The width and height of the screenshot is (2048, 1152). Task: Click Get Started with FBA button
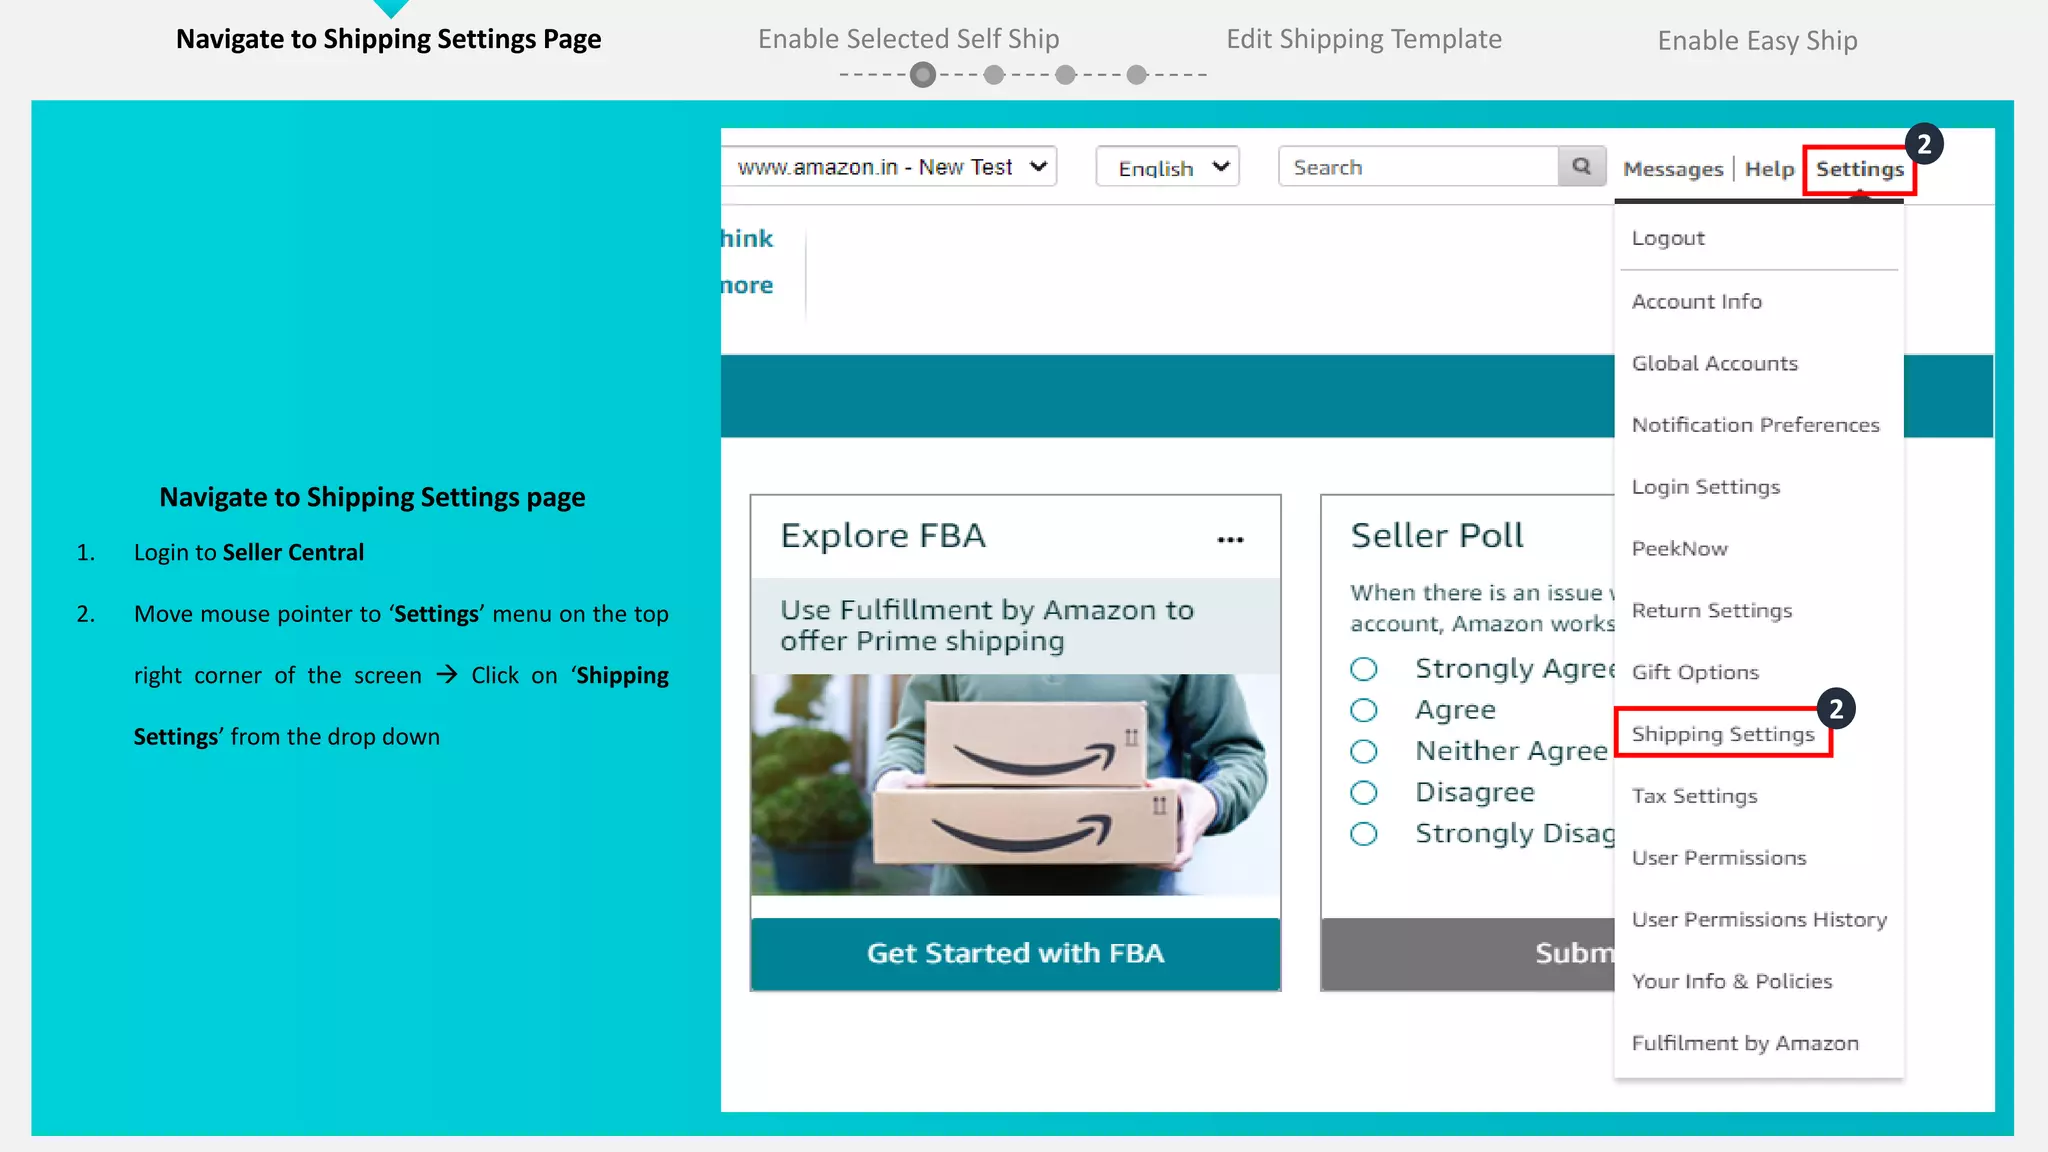1015,953
